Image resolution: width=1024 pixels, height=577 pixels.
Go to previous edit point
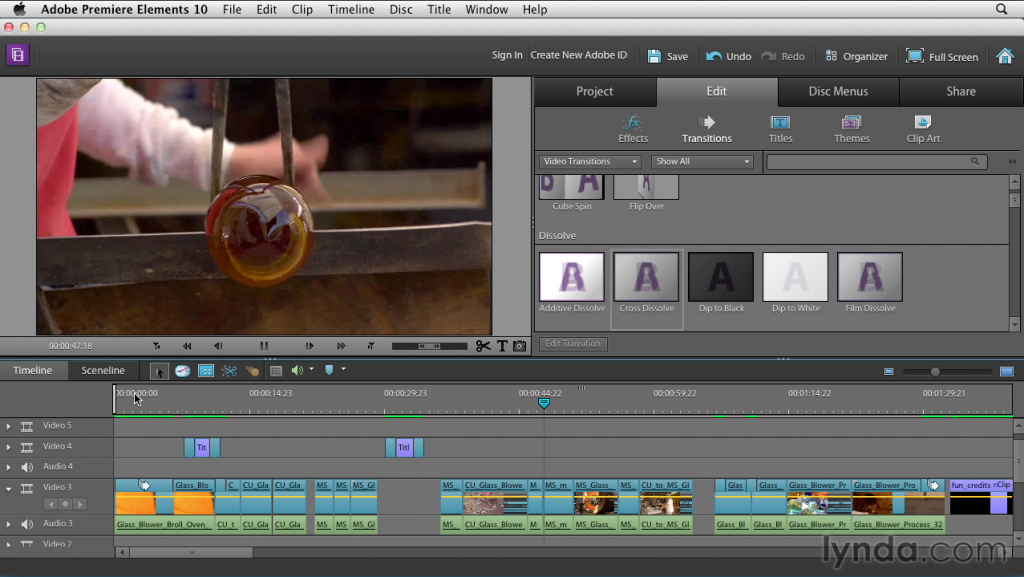(x=157, y=346)
